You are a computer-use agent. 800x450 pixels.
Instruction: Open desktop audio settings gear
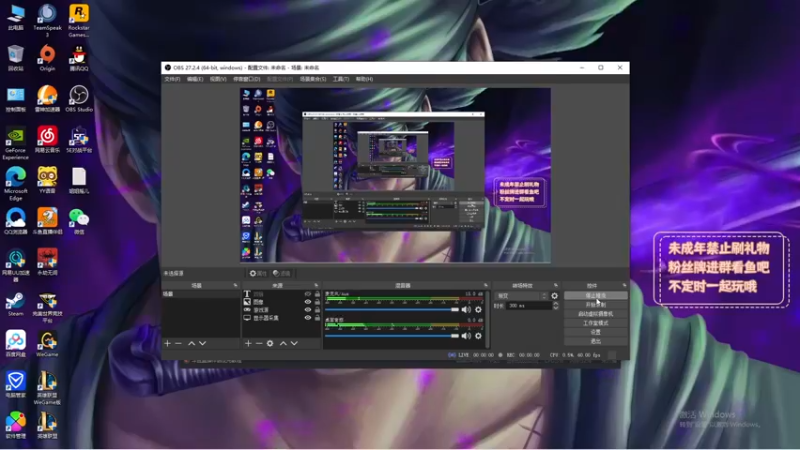478,336
